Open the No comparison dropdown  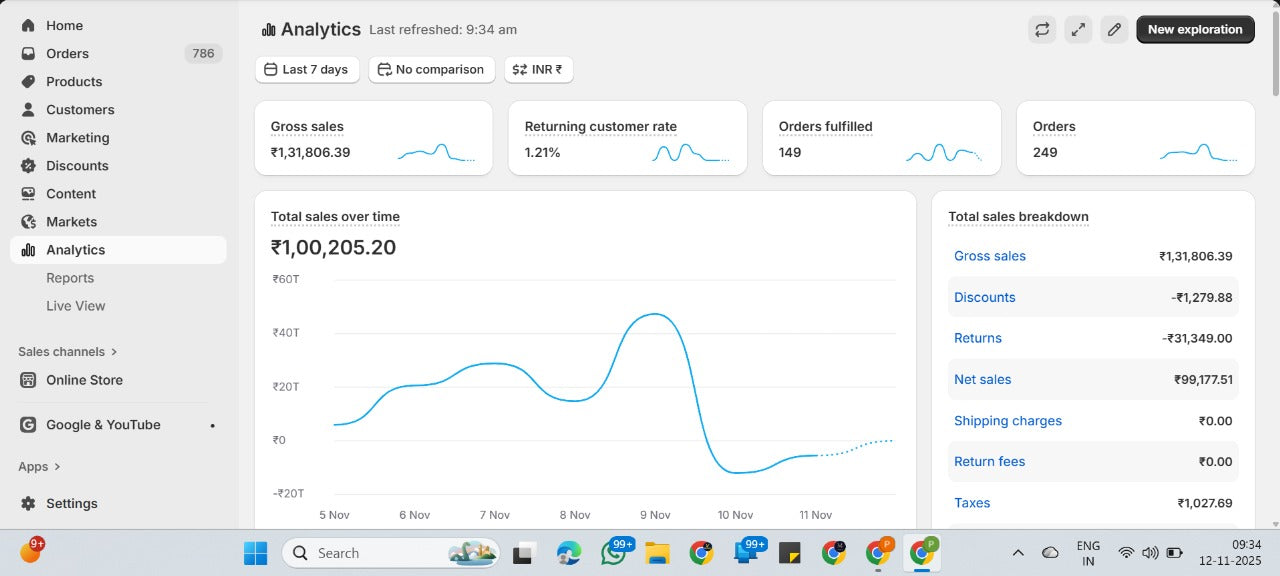431,70
